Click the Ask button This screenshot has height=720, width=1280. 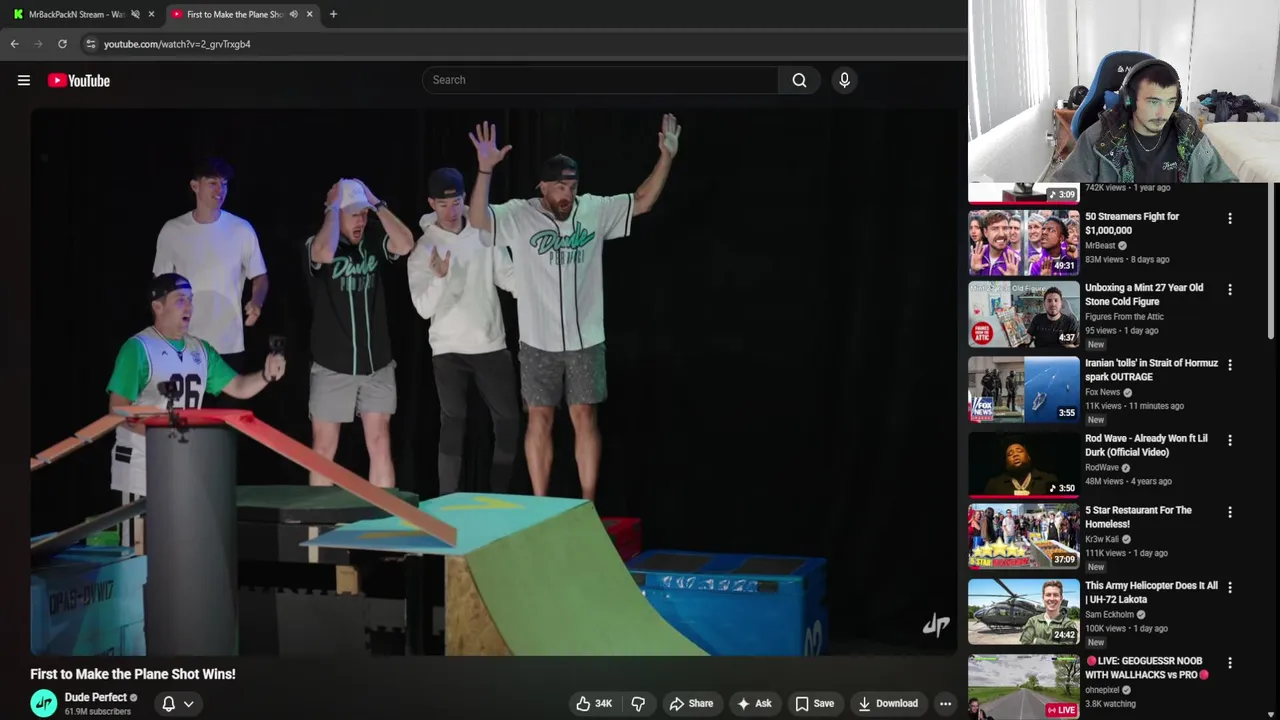(x=754, y=704)
